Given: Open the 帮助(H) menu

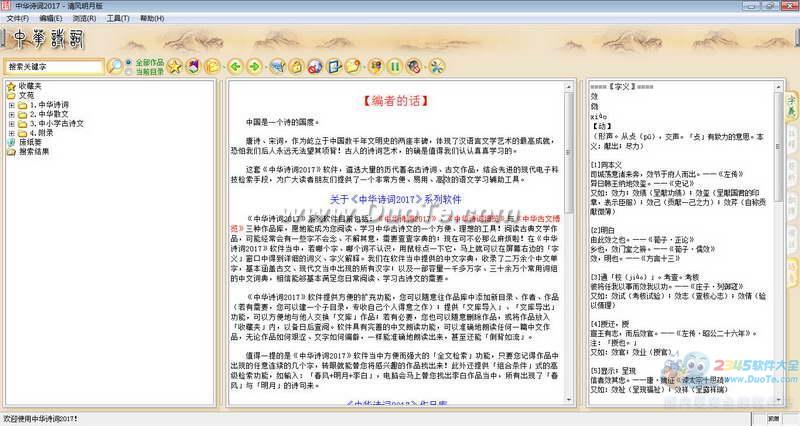Looking at the screenshot, I should [x=152, y=18].
